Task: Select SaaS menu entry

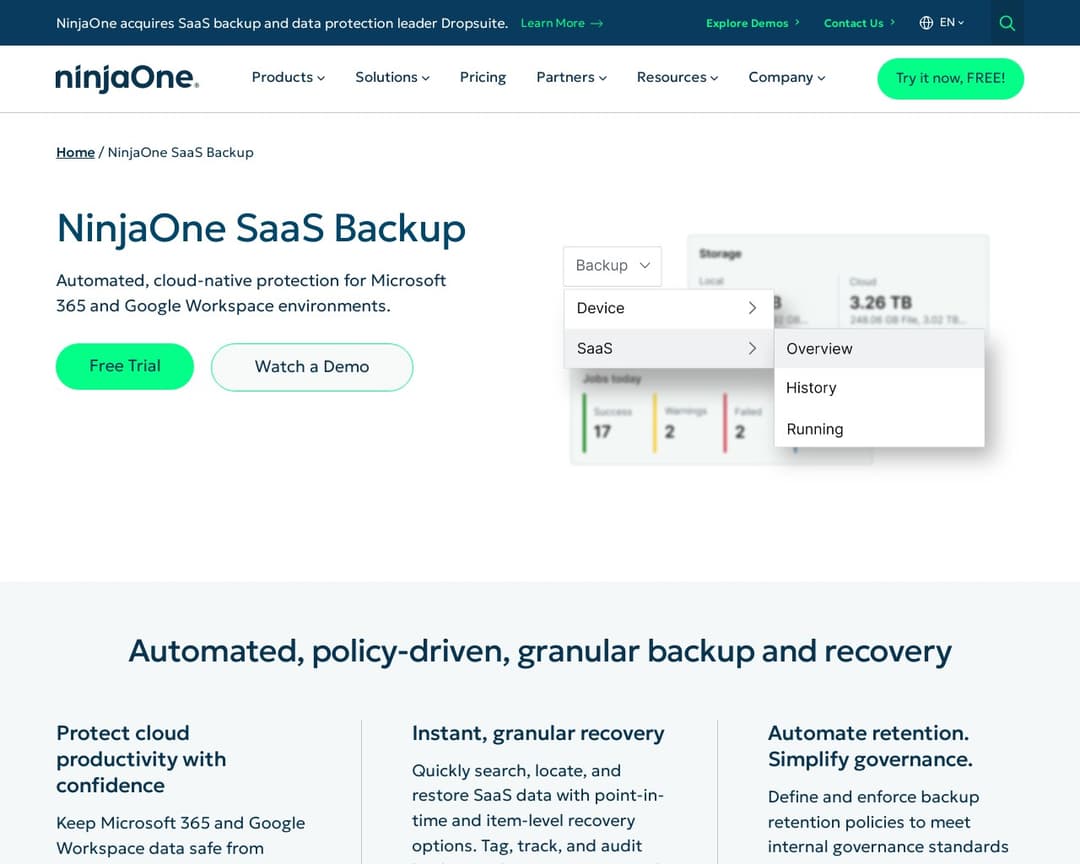Action: [x=668, y=348]
